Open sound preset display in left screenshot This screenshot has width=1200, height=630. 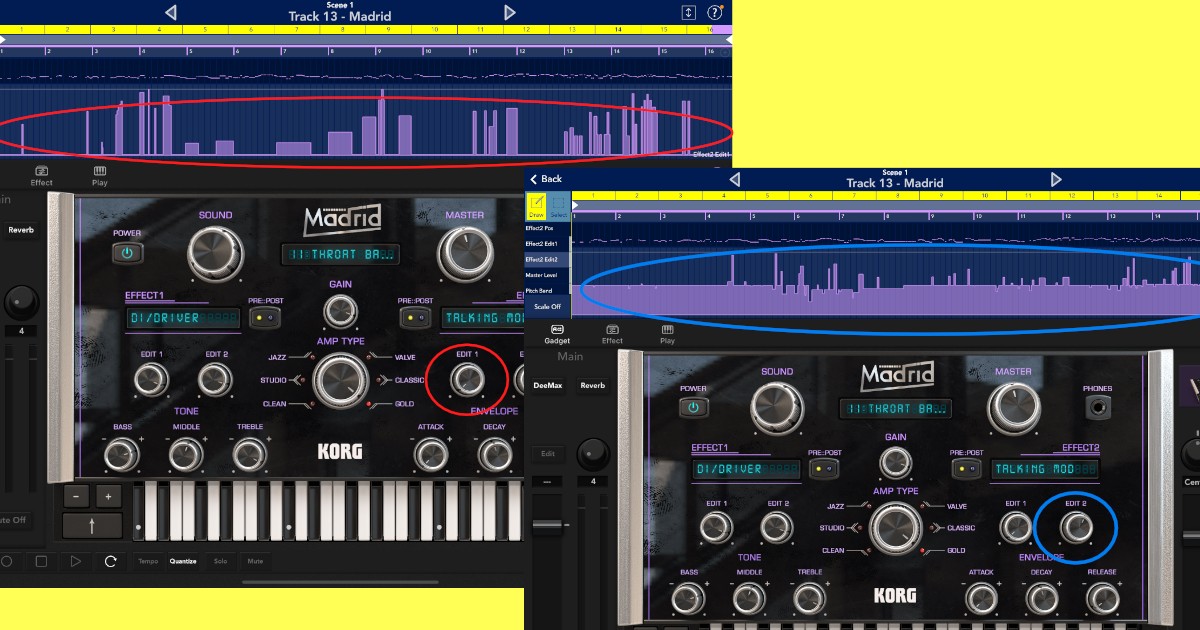[341, 254]
